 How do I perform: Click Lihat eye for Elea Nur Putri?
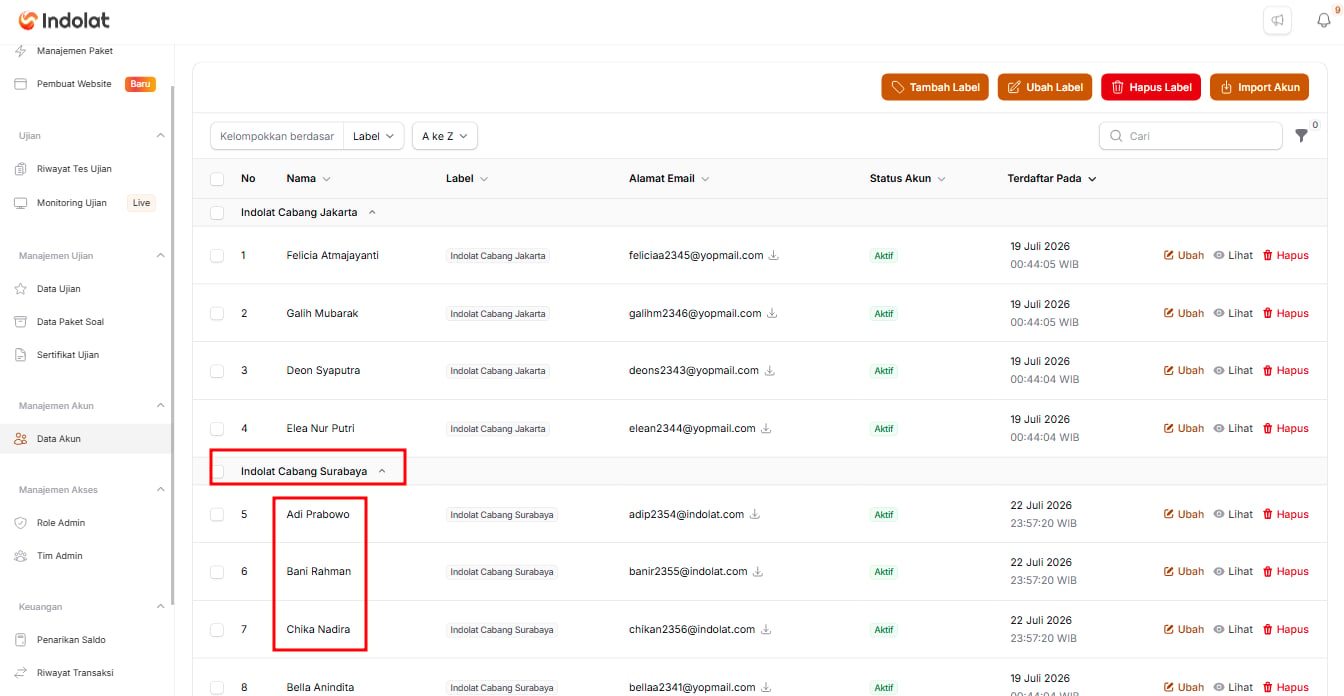click(x=1233, y=428)
